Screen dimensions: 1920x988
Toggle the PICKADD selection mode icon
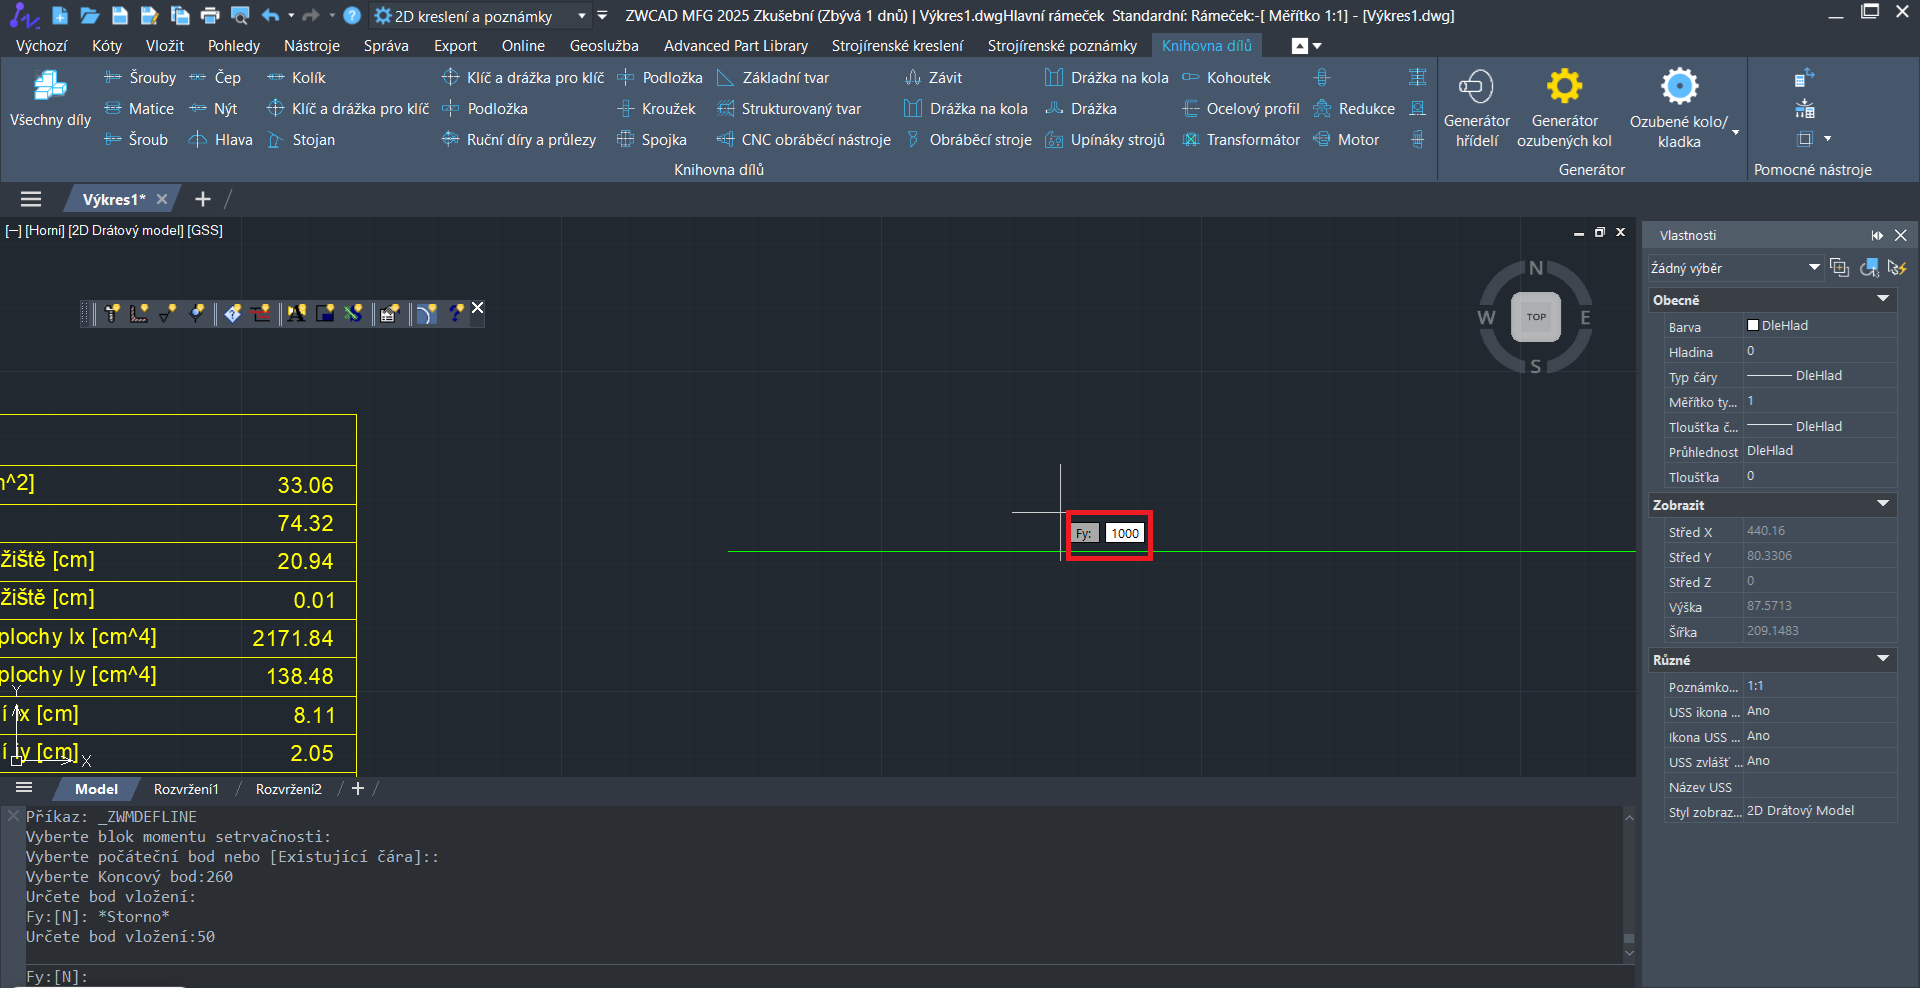pos(1839,268)
